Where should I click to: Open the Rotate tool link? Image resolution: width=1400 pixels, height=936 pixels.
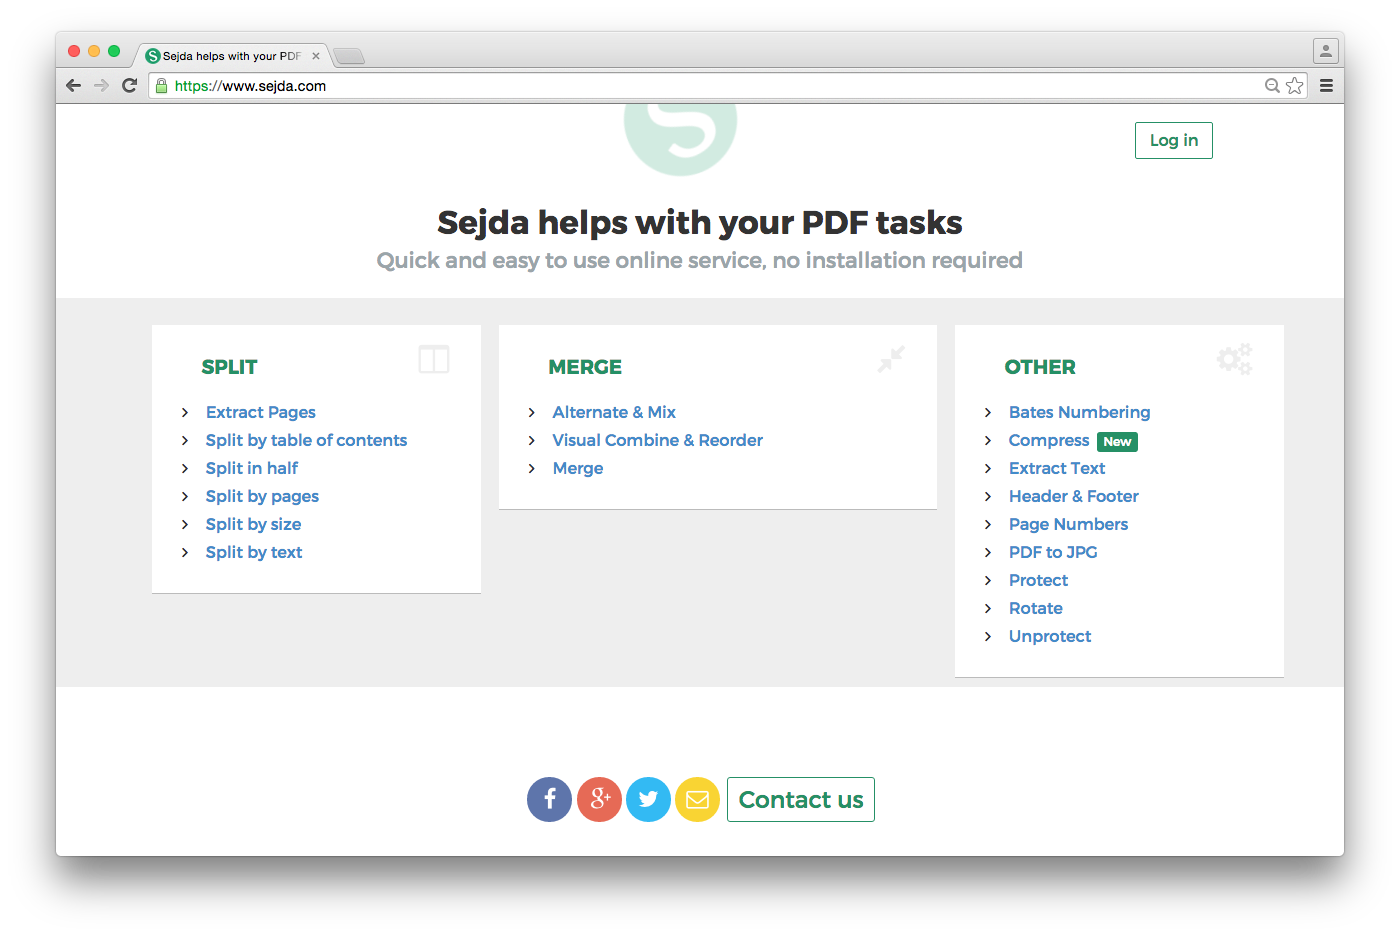point(1036,608)
